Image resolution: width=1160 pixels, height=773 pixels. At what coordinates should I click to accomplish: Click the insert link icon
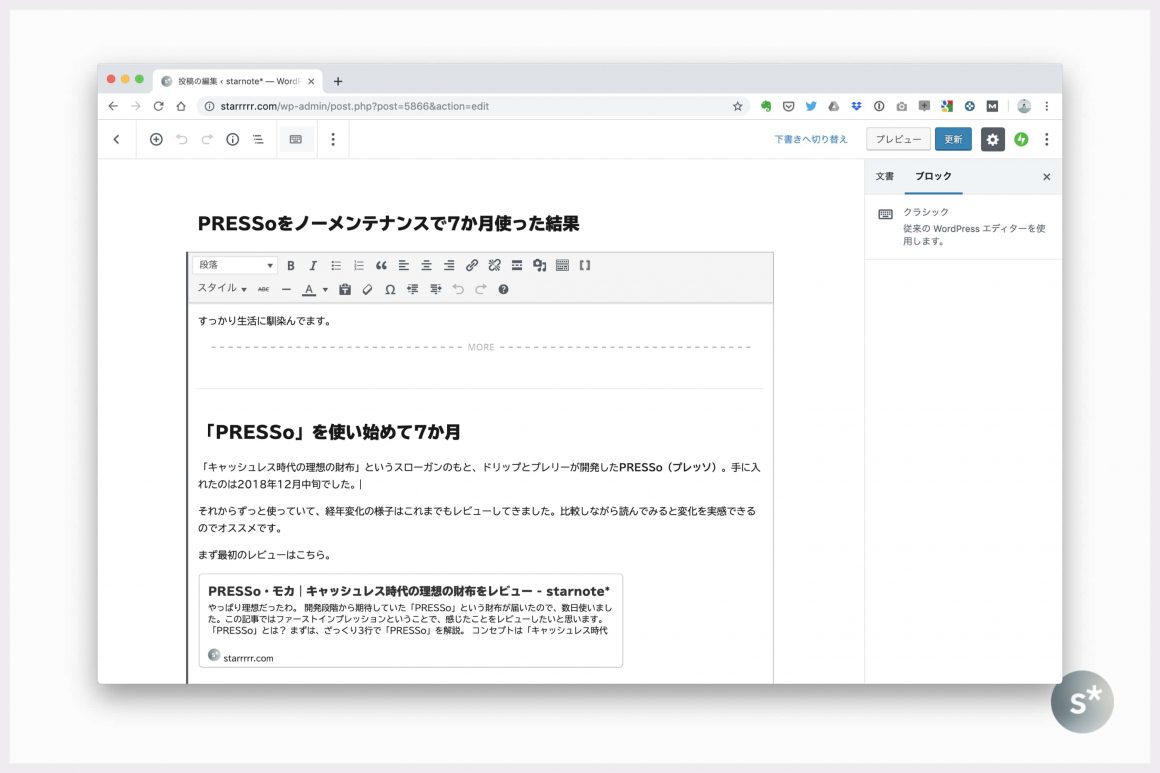tap(472, 266)
